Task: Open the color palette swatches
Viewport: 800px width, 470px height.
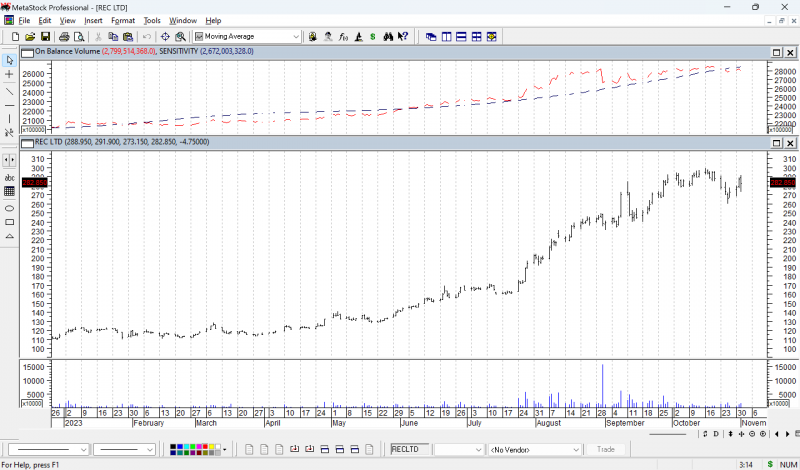Action: [194, 450]
